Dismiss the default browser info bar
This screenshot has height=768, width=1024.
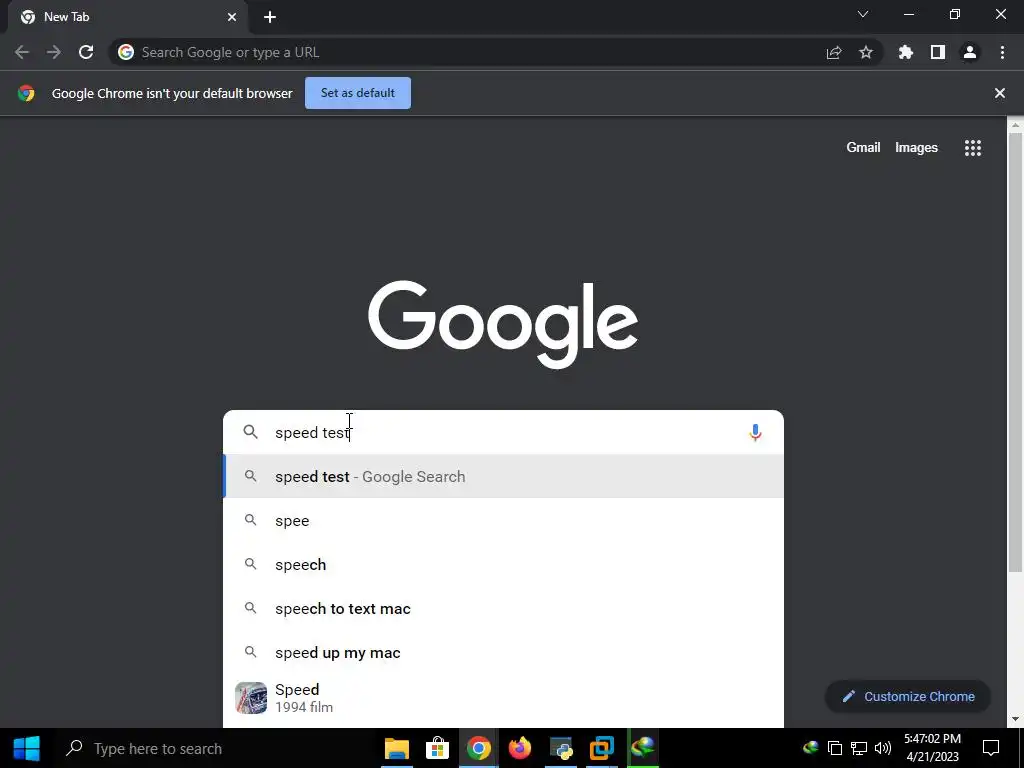click(999, 93)
